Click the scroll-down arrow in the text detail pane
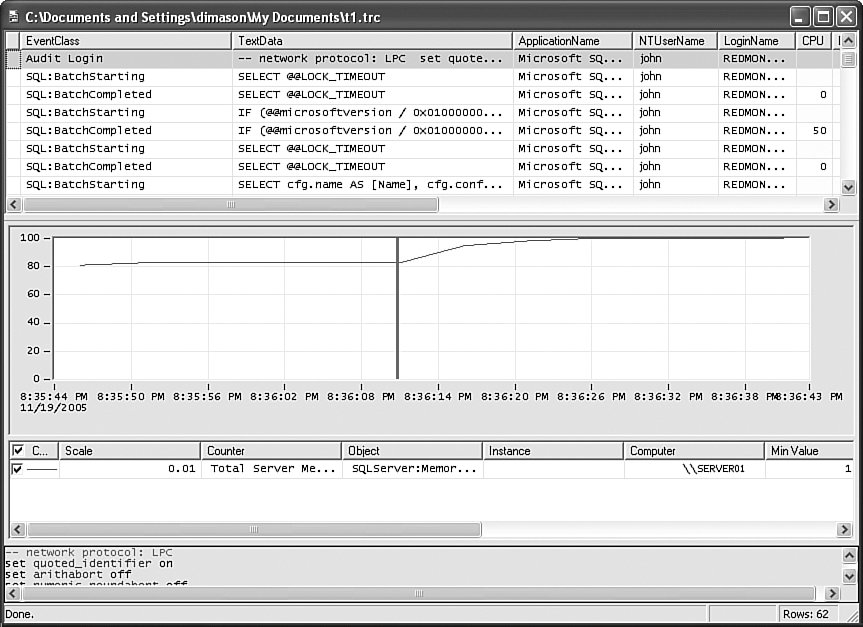The width and height of the screenshot is (863, 627). [849, 576]
